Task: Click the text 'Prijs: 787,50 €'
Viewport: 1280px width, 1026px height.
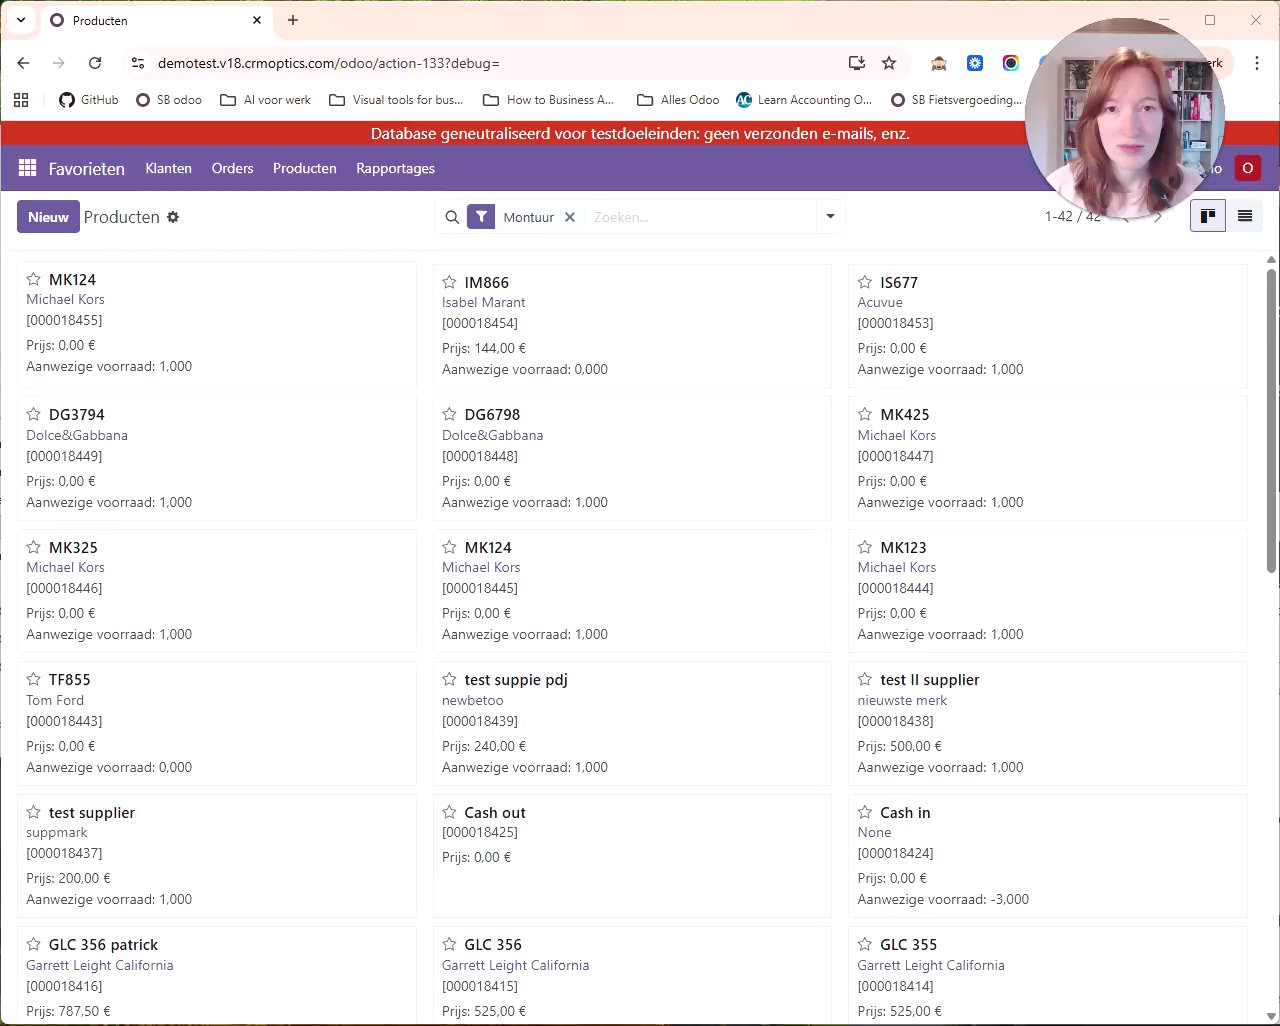Action: (x=68, y=1011)
